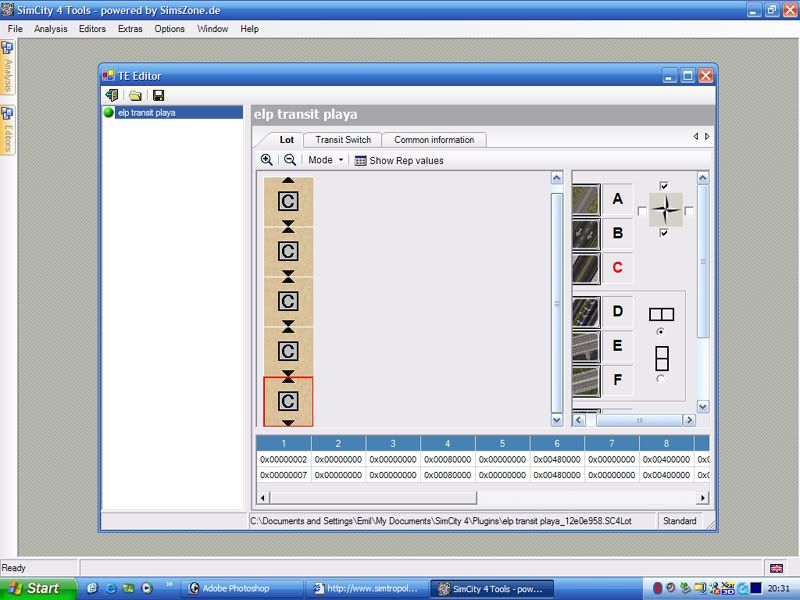Viewport: 800px width, 600px height.
Task: Click data table horizontal scroll right arrow
Action: pyautogui.click(x=703, y=497)
